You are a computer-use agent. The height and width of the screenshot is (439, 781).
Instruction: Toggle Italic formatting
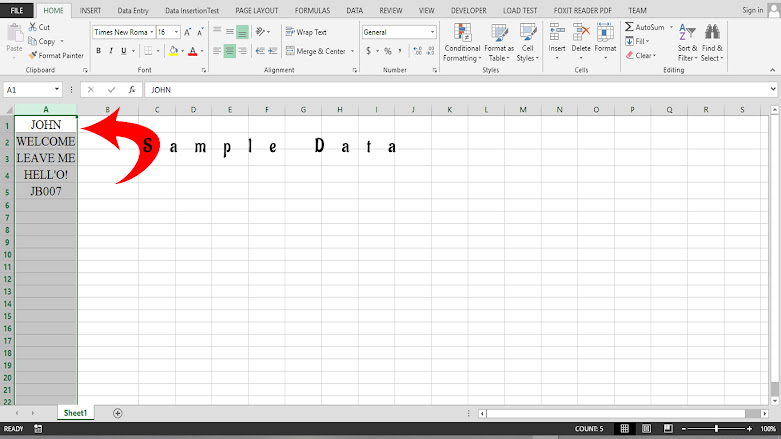point(111,51)
